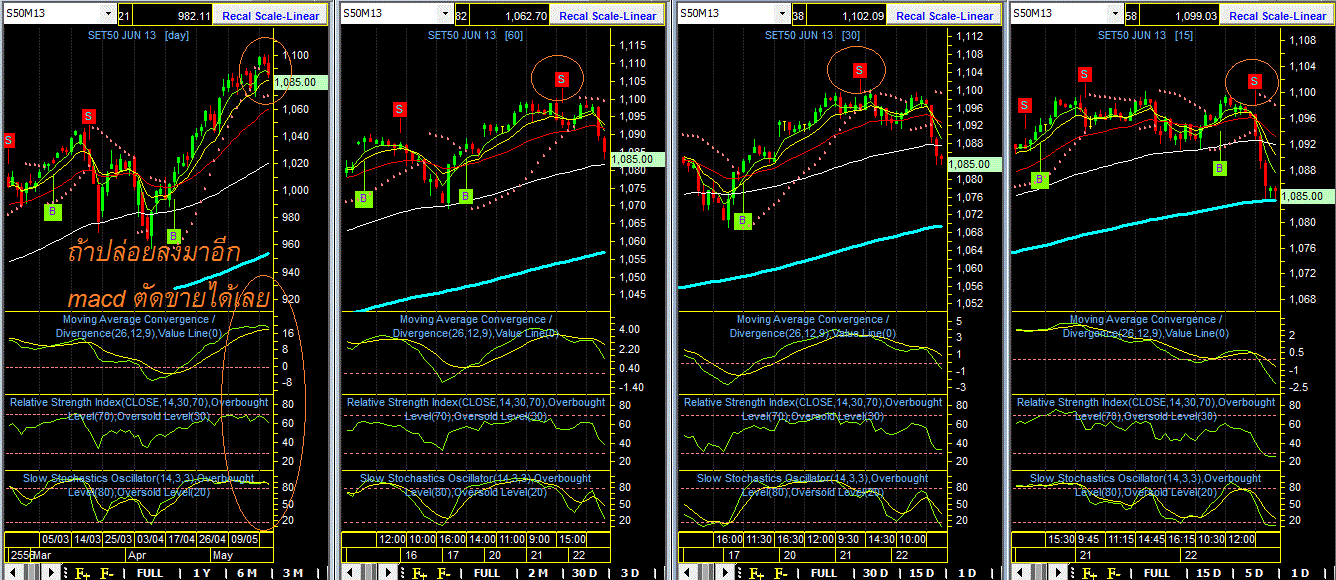The image size is (1336, 580).
Task: Click F+ icon under 30-minute chart
Action: (x=756, y=573)
